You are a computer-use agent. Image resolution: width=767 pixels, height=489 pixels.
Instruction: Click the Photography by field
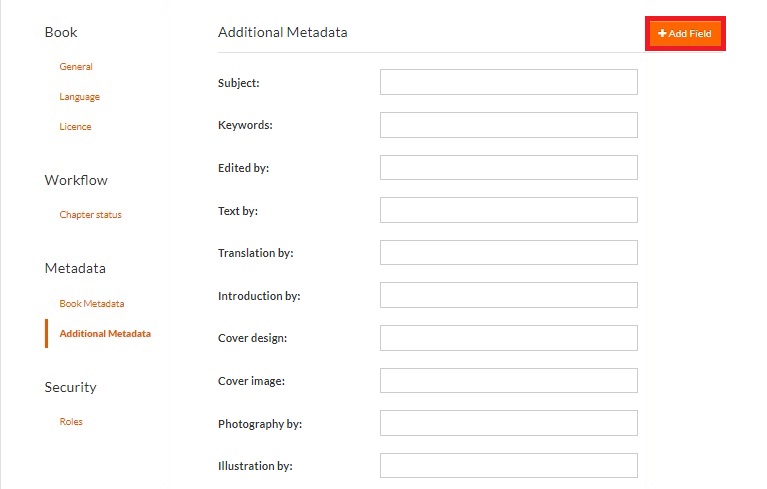click(x=508, y=423)
